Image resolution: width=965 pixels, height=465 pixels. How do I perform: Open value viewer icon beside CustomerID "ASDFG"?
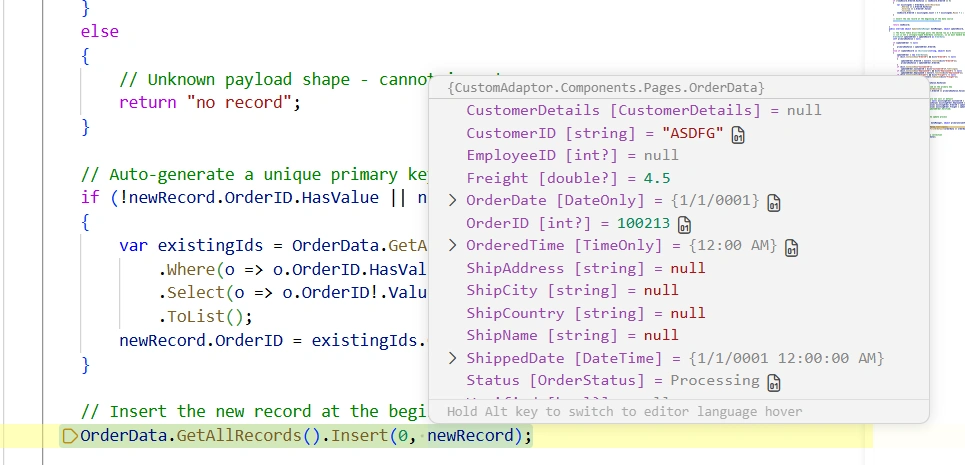pyautogui.click(x=738, y=135)
